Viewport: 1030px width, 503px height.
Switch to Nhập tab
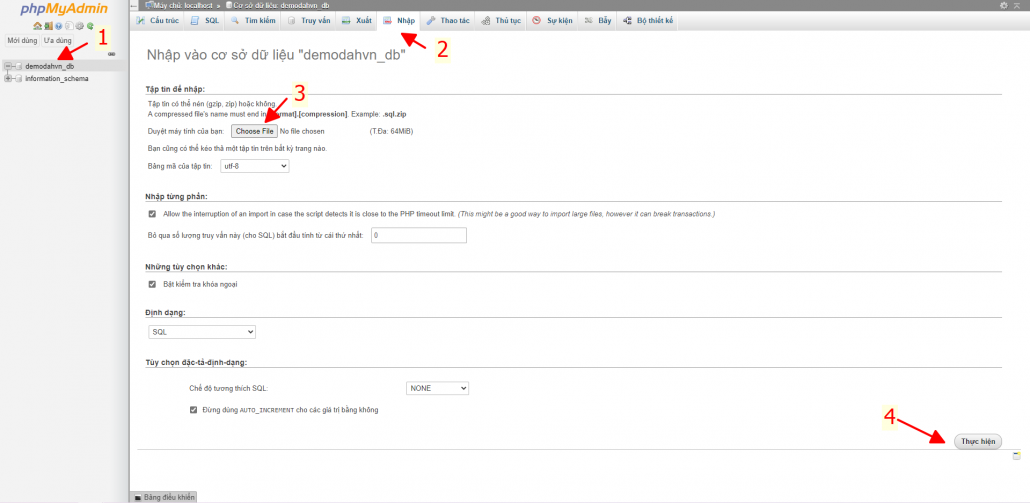[399, 20]
